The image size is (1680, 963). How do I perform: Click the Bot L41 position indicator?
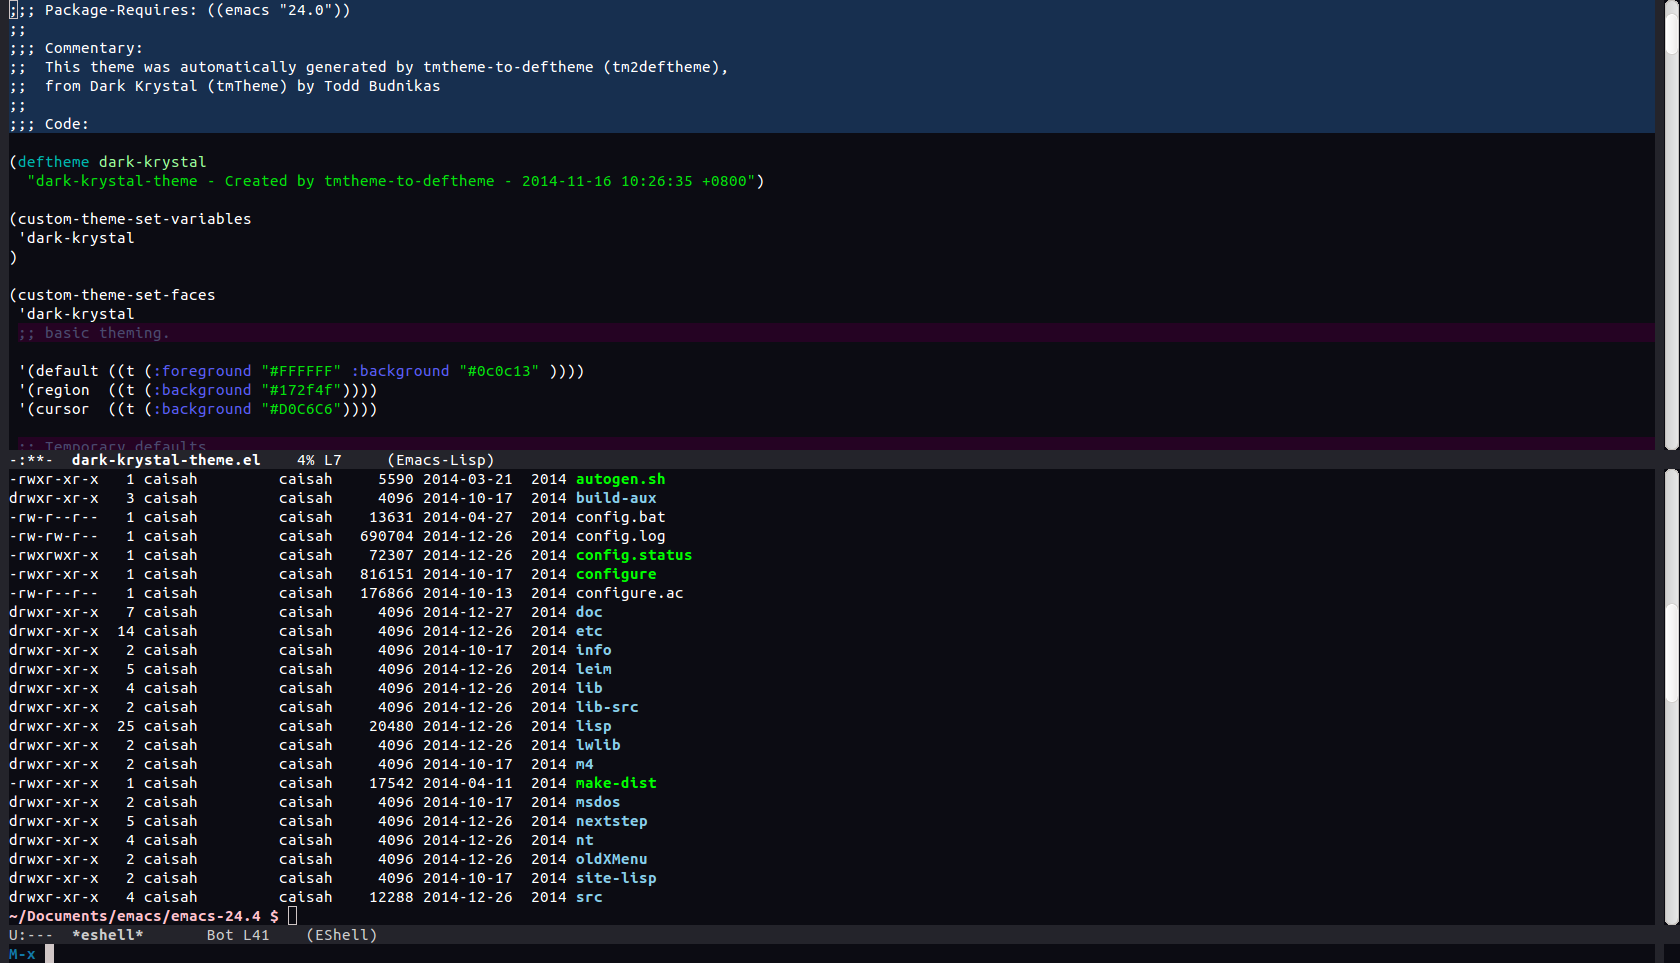[238, 935]
